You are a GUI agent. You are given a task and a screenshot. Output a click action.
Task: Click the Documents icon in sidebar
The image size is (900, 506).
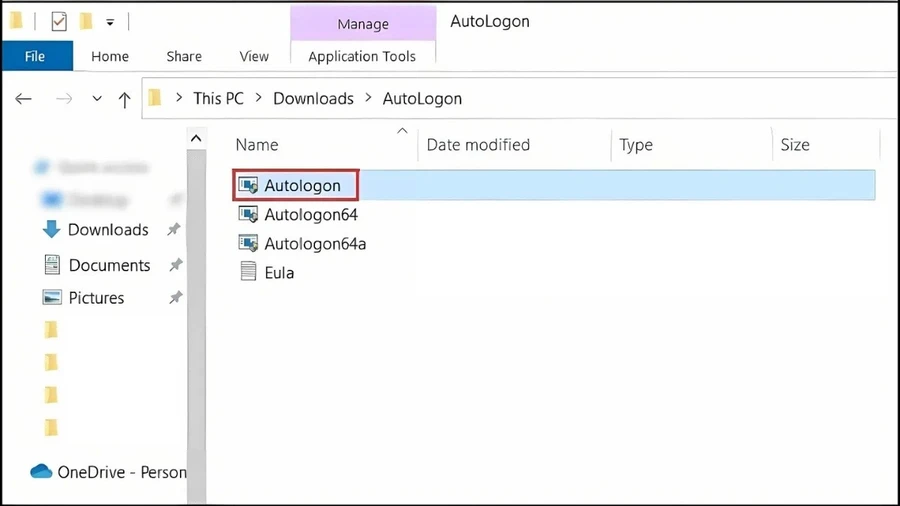[52, 264]
